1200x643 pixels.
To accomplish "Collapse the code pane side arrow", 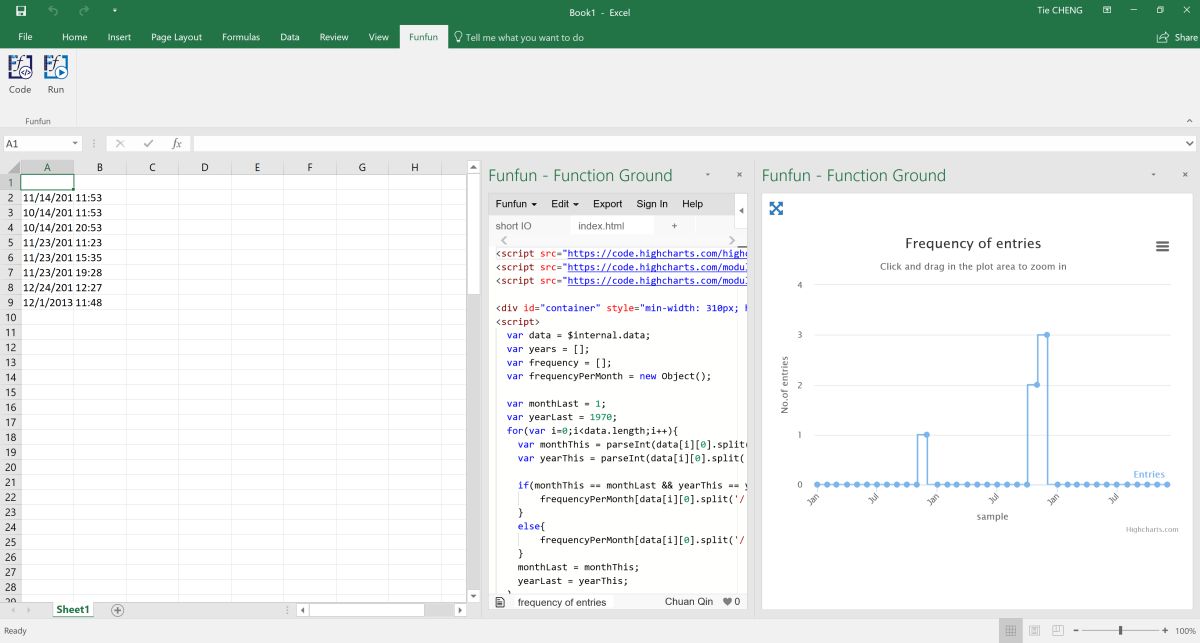I will click(x=741, y=210).
